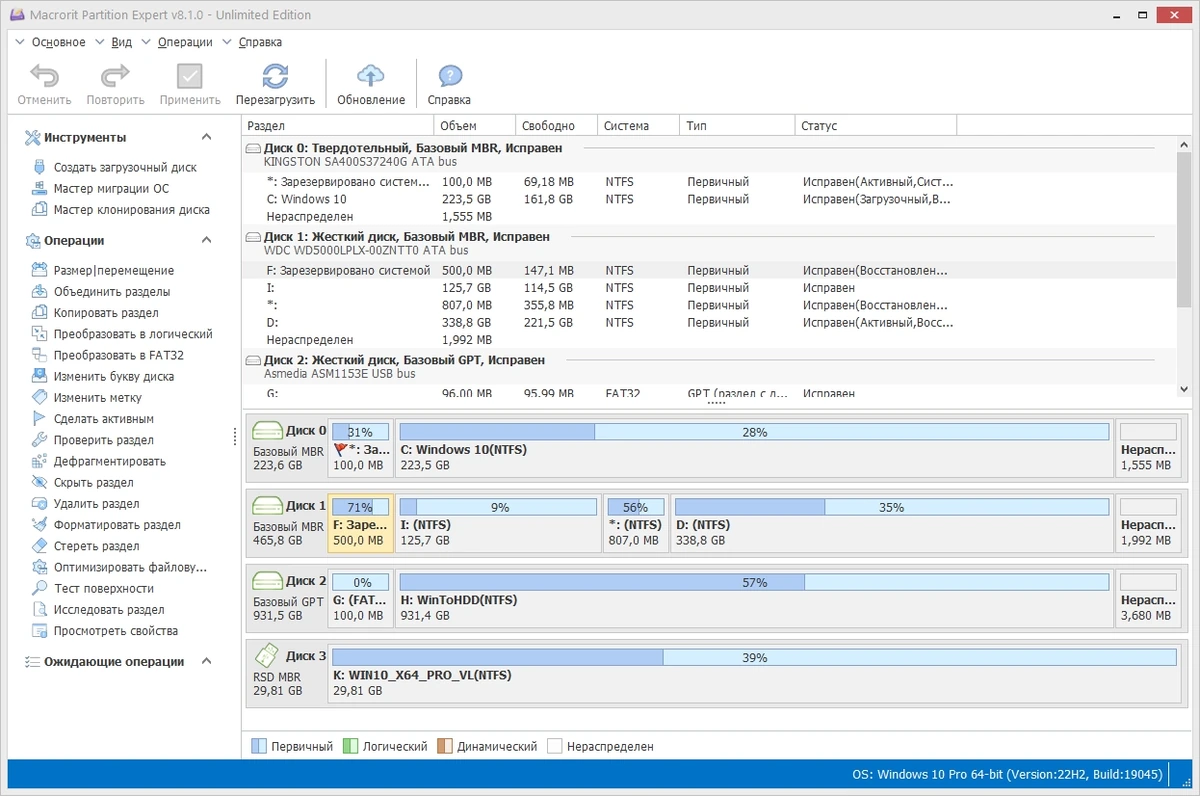The width and height of the screenshot is (1200, 796).
Task: Open the Вид menu
Action: point(121,42)
